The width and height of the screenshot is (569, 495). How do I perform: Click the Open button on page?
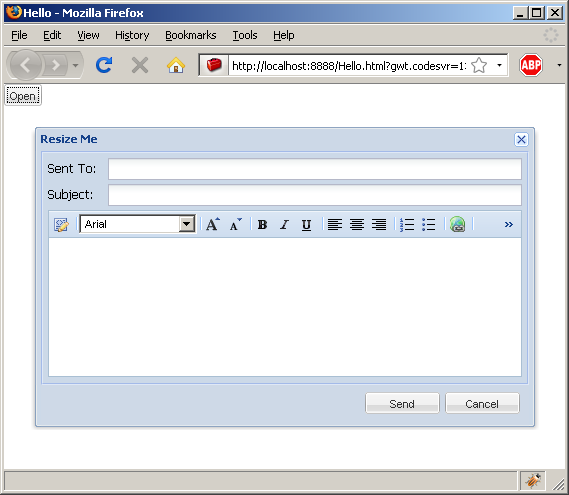coord(23,96)
